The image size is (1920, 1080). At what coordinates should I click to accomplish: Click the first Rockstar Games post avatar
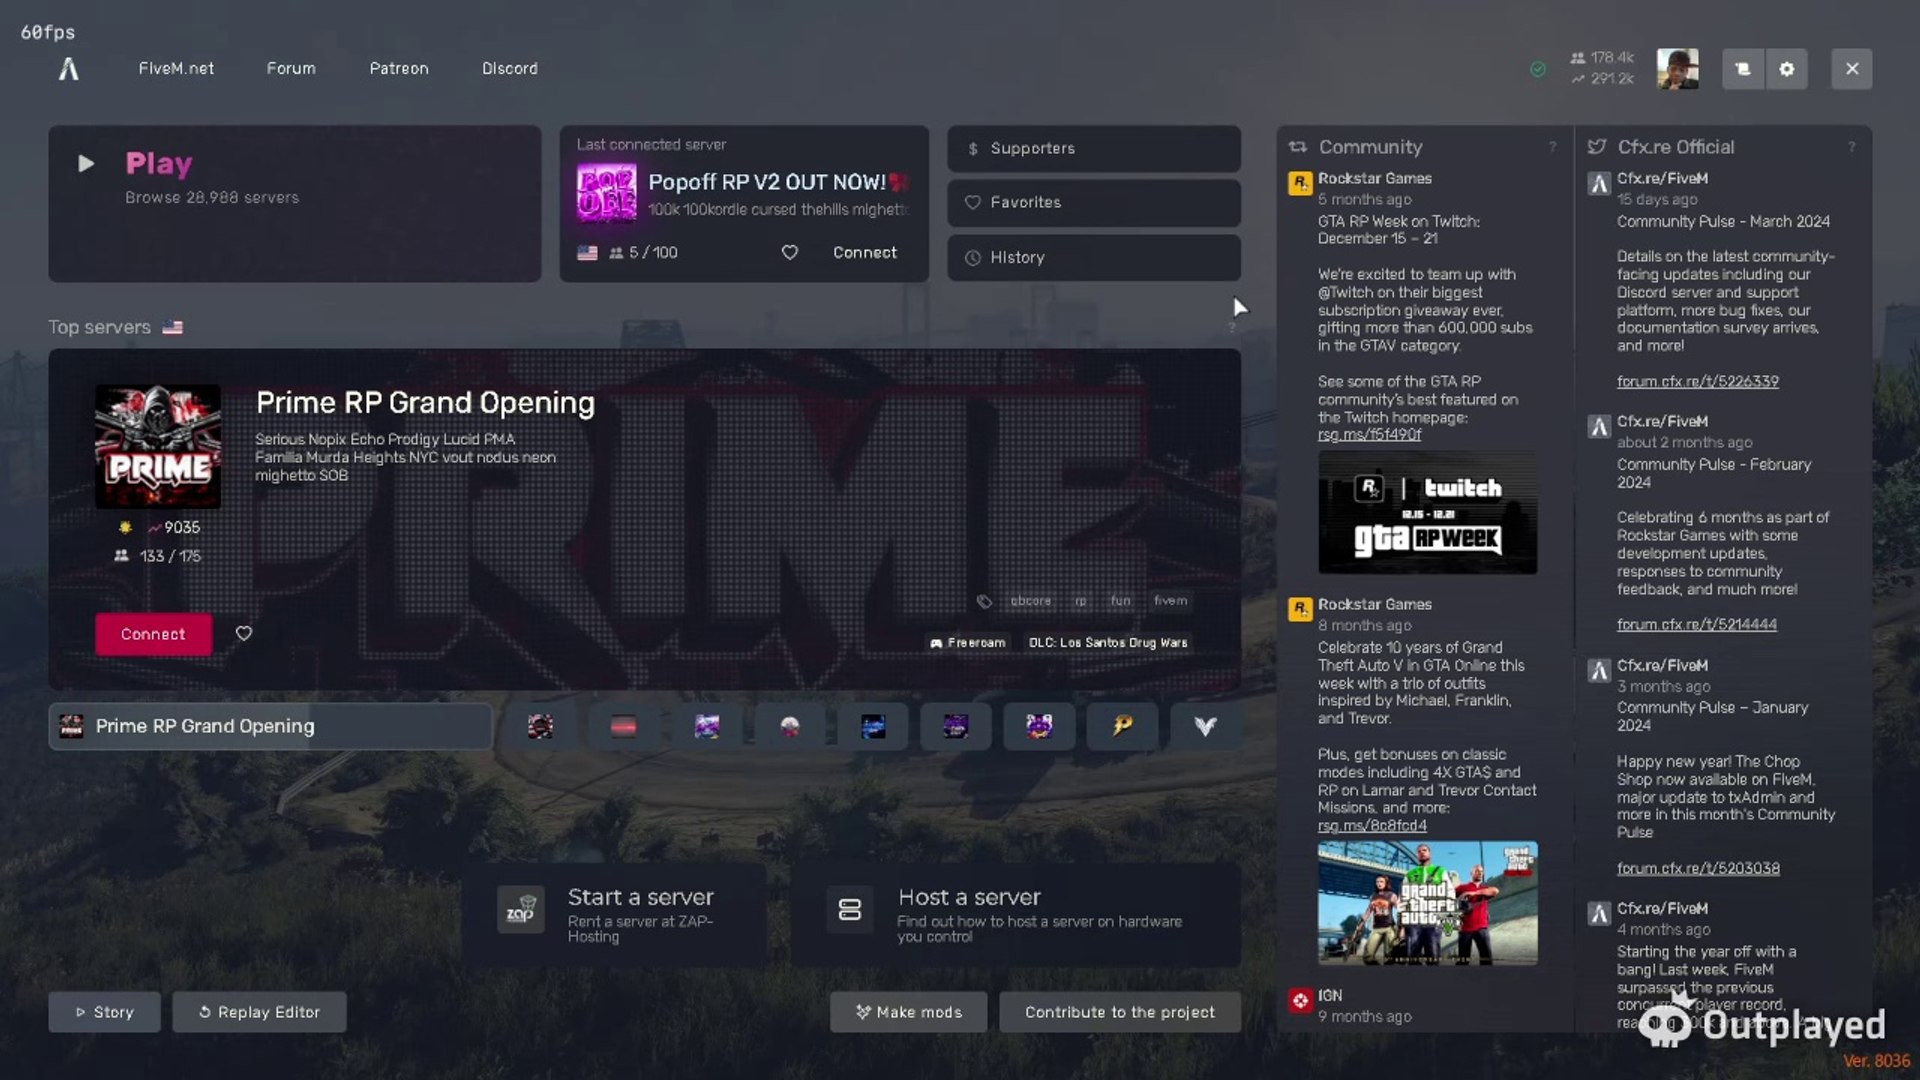1300,184
